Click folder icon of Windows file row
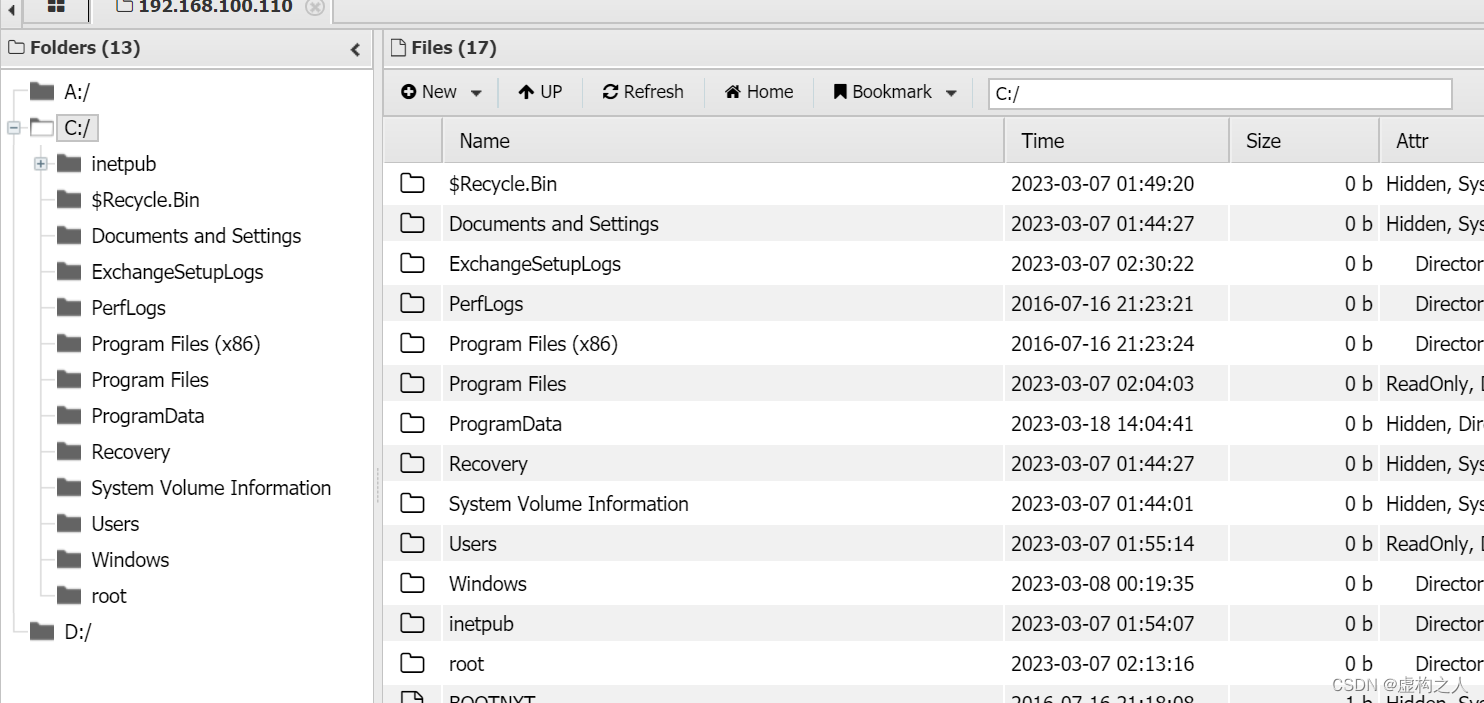This screenshot has width=1484, height=703. pyautogui.click(x=412, y=583)
